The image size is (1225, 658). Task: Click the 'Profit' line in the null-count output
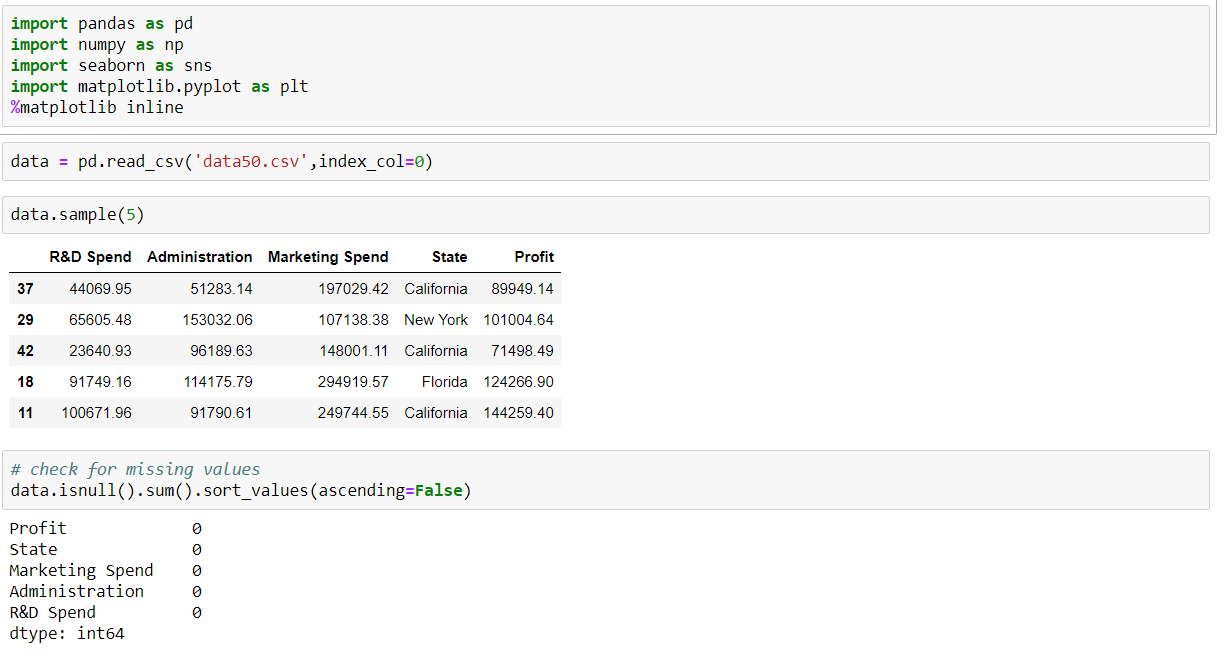pos(106,528)
